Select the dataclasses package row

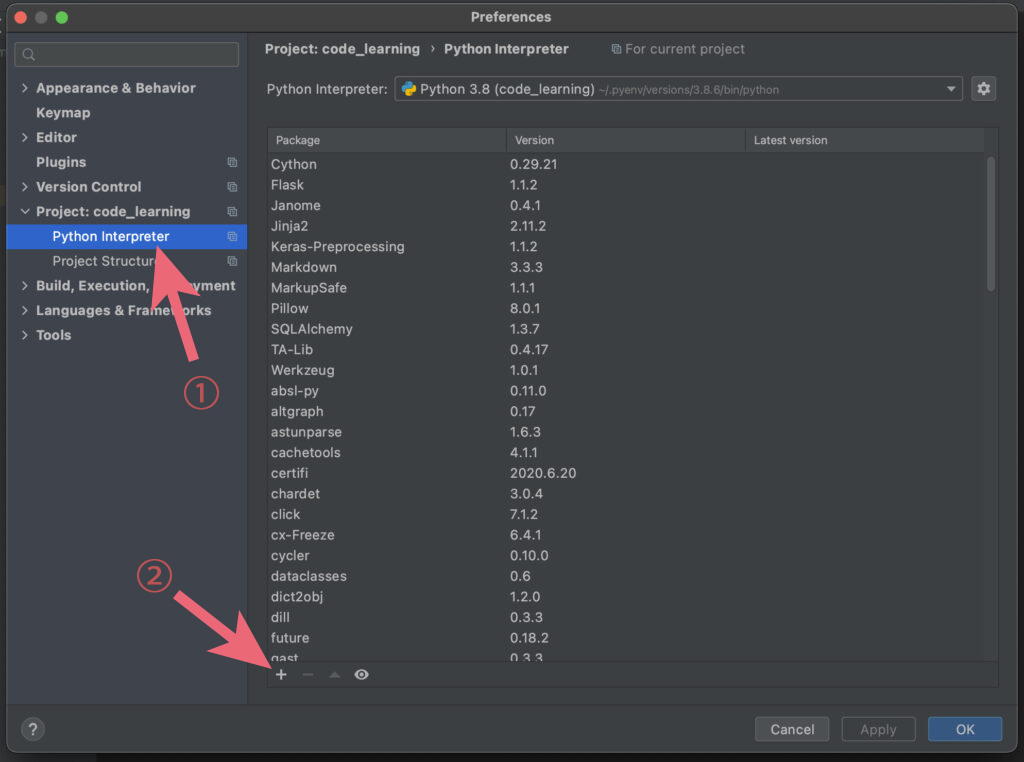point(626,576)
